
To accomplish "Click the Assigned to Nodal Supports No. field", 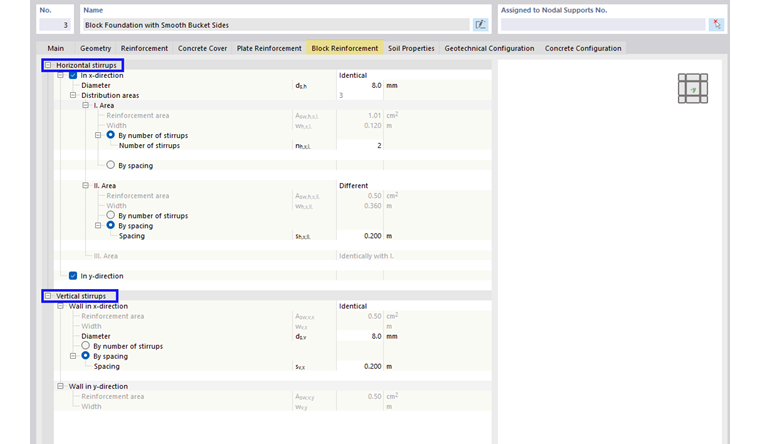I will (602, 24).
